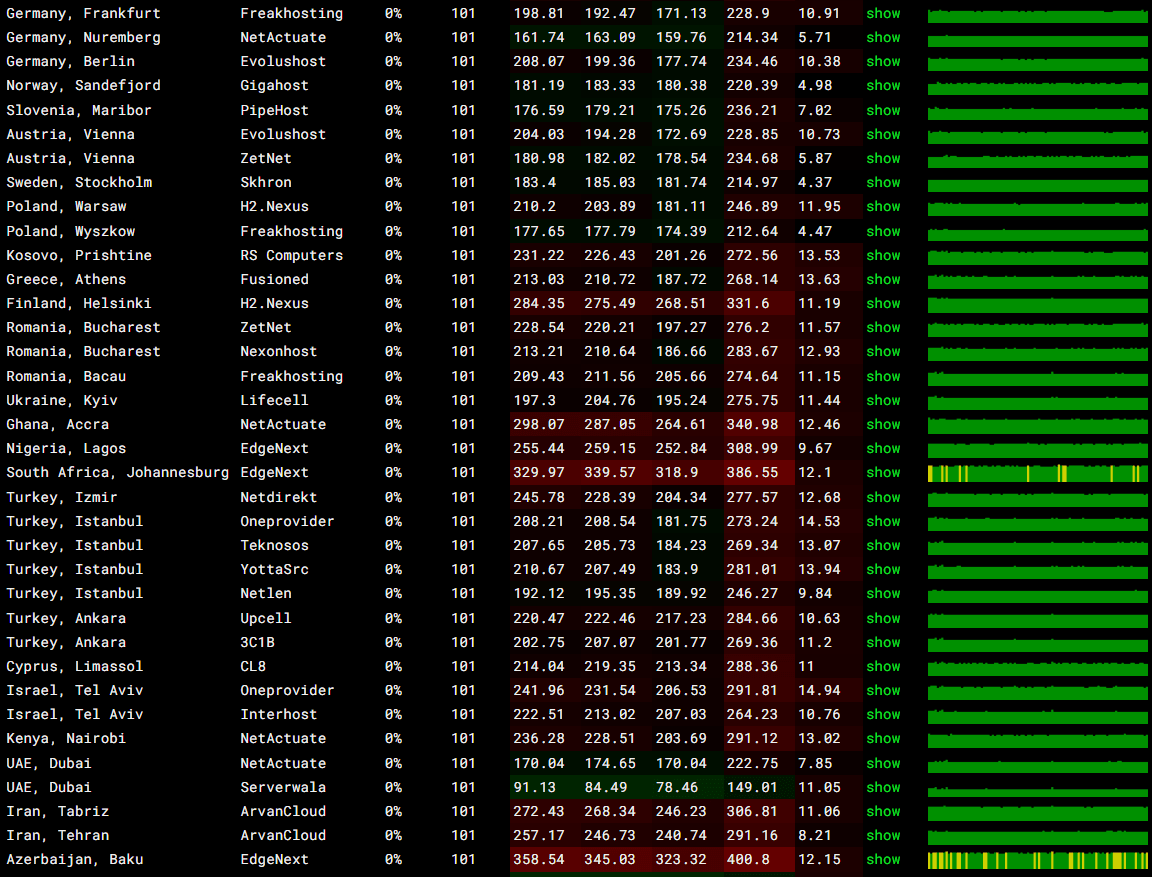Open 'show' for Iran, Tehran ArvanCloud
Image resolution: width=1152 pixels, height=877 pixels.
pyautogui.click(x=883, y=835)
